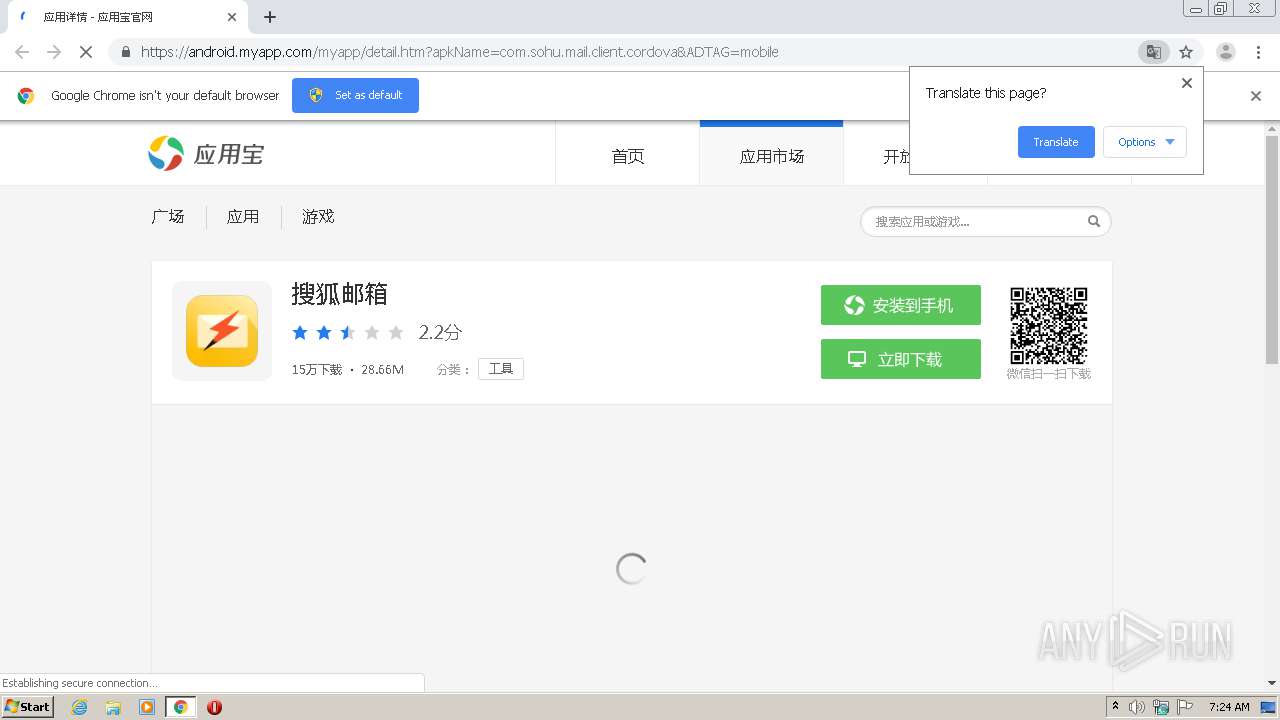
Task: Click the show desktop icon in the tray
Action: (x=1269, y=707)
